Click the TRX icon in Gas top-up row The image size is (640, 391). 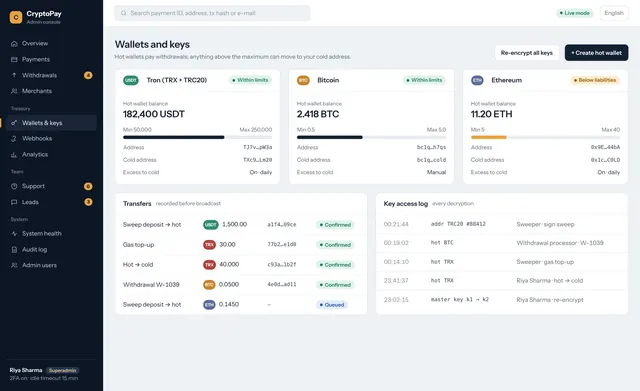[209, 244]
